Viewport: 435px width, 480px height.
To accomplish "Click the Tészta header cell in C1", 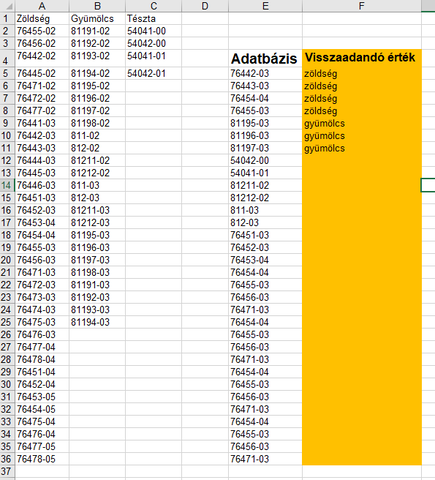I will (x=154, y=18).
